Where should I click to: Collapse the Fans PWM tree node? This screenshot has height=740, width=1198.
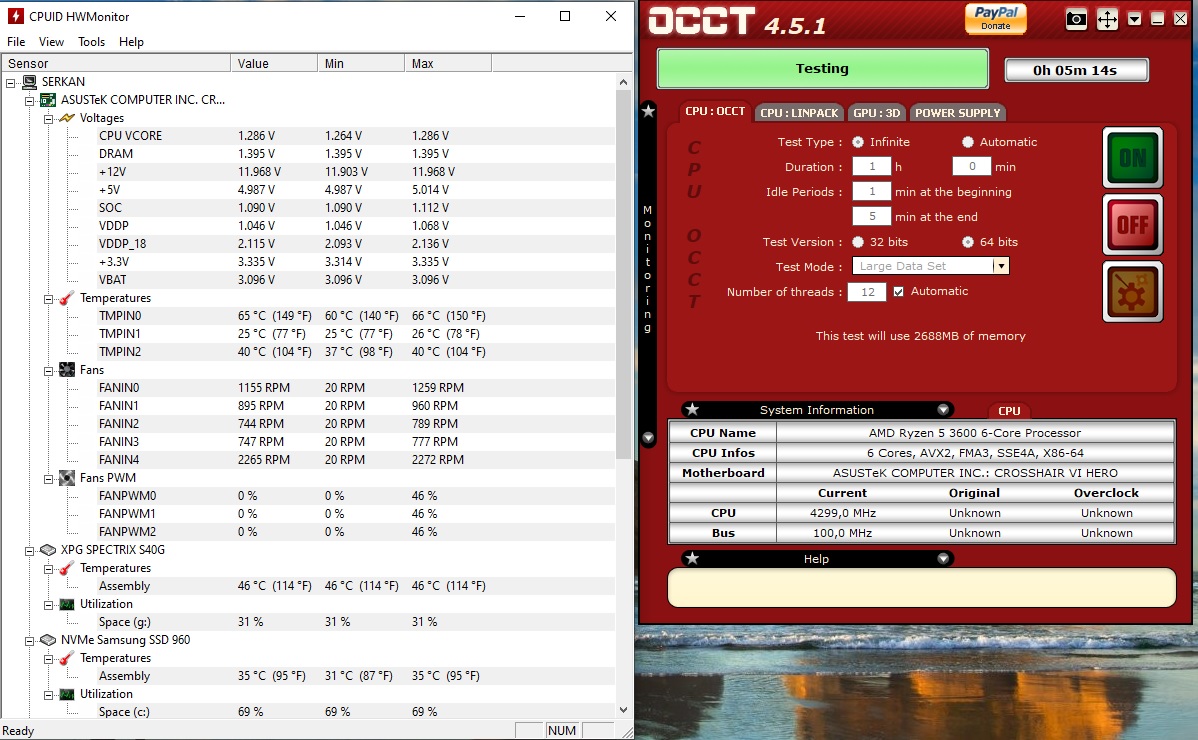(48, 479)
